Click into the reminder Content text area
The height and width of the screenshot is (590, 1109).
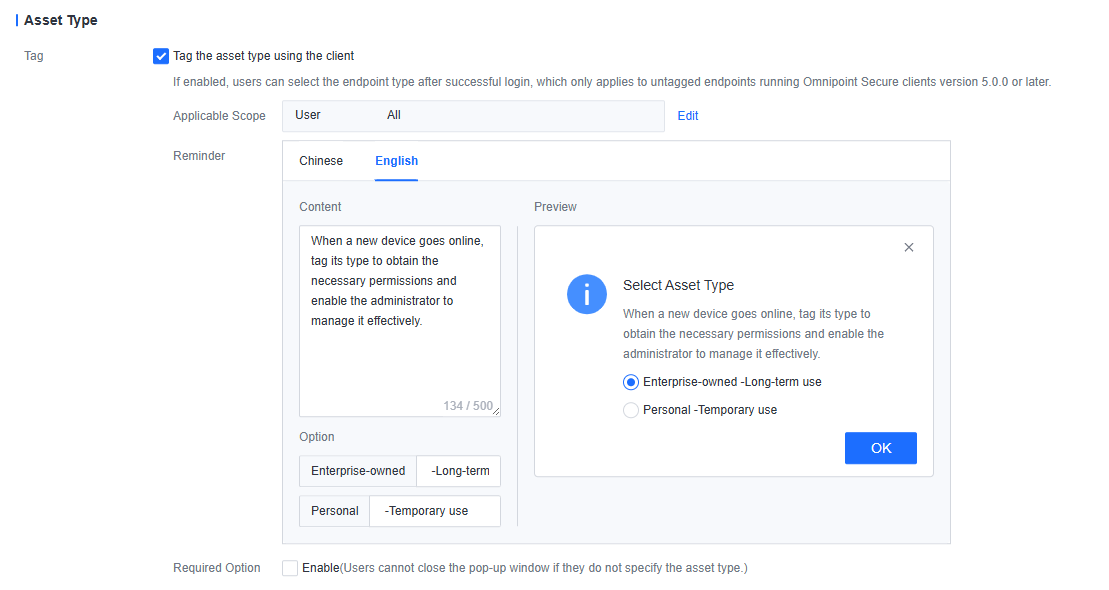(400, 320)
